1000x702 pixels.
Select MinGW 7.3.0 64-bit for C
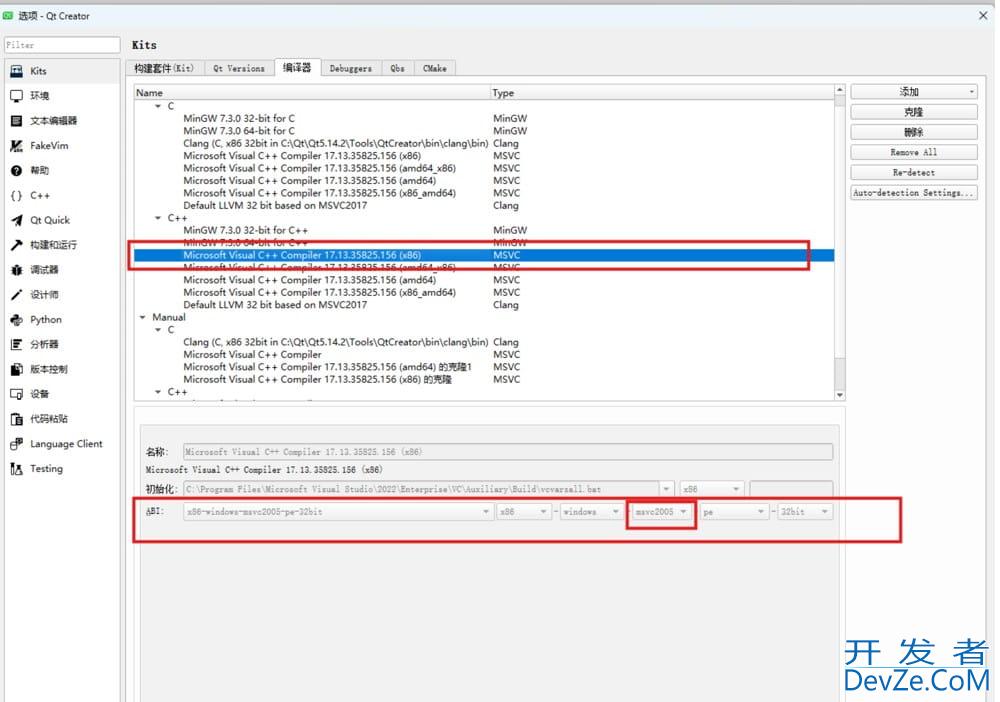tap(239, 131)
